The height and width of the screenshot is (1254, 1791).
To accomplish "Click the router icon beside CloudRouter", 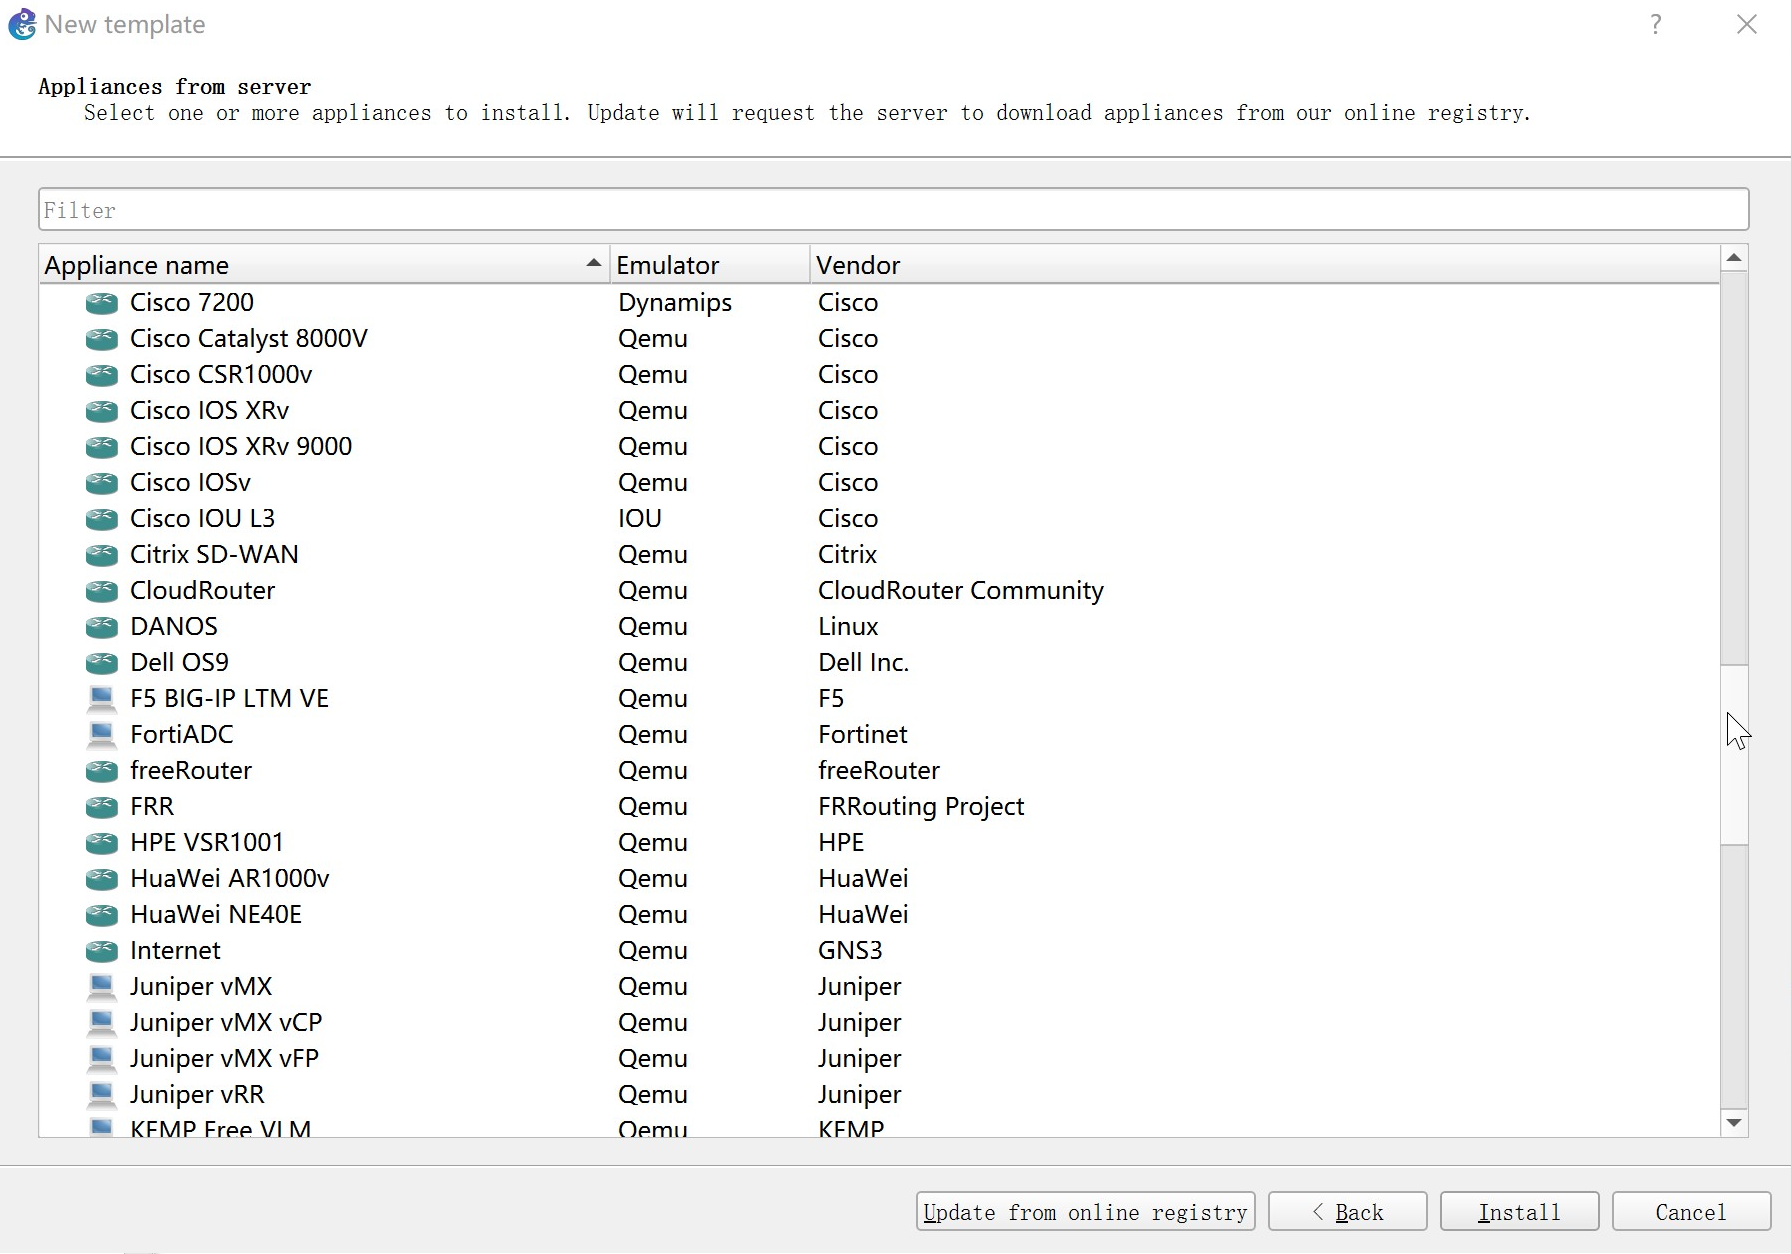I will (x=101, y=591).
